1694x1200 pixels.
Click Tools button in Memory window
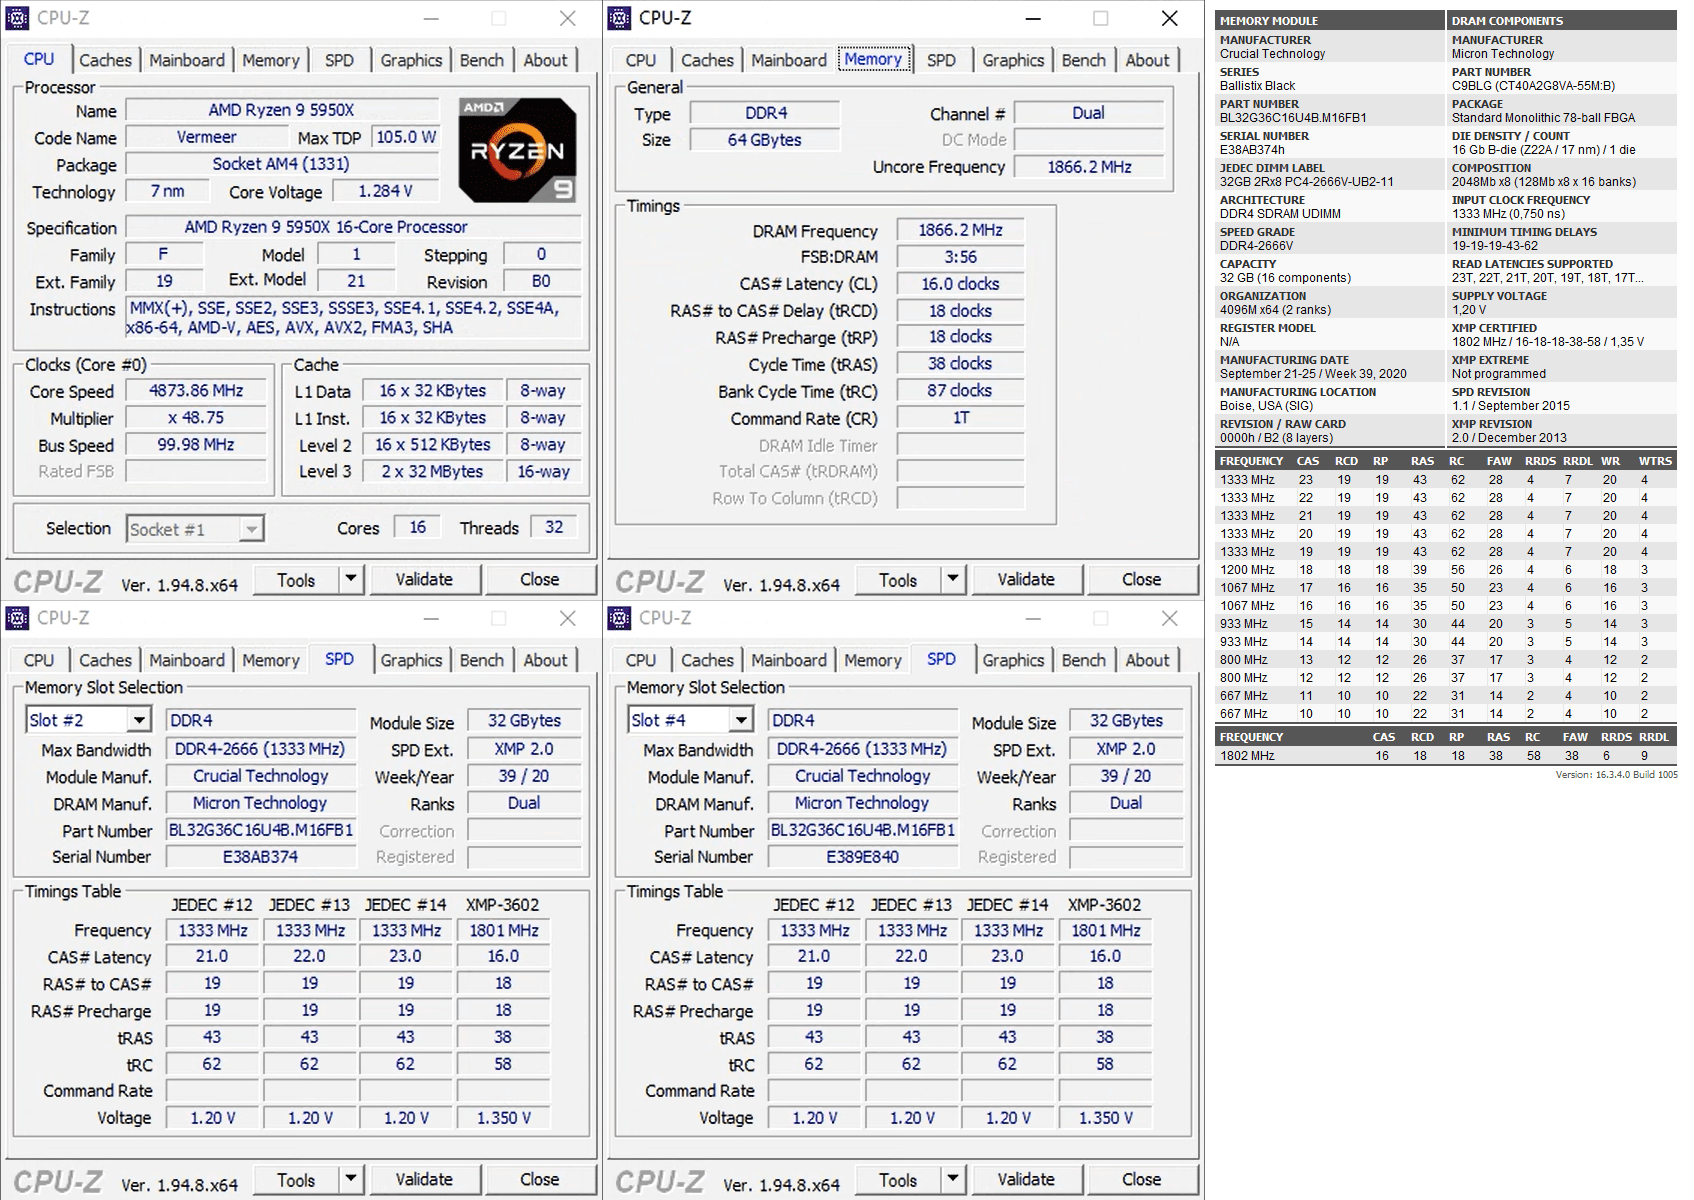(x=898, y=579)
